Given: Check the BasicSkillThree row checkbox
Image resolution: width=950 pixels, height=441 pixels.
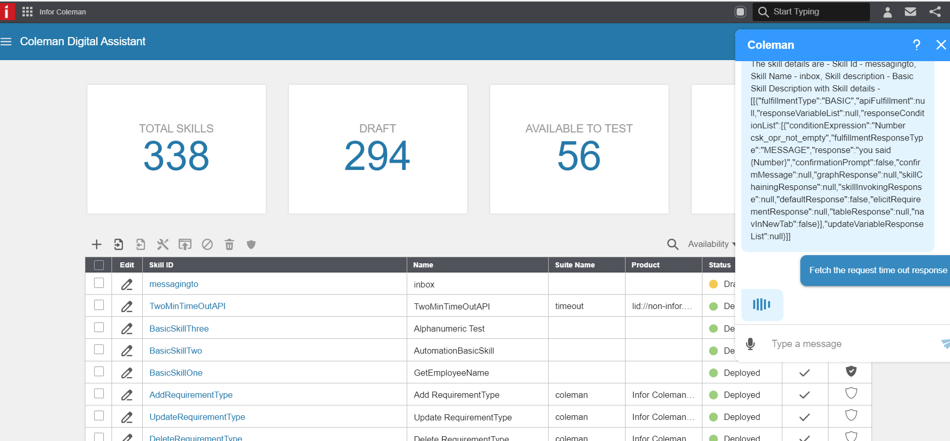Looking at the screenshot, I should pos(99,327).
